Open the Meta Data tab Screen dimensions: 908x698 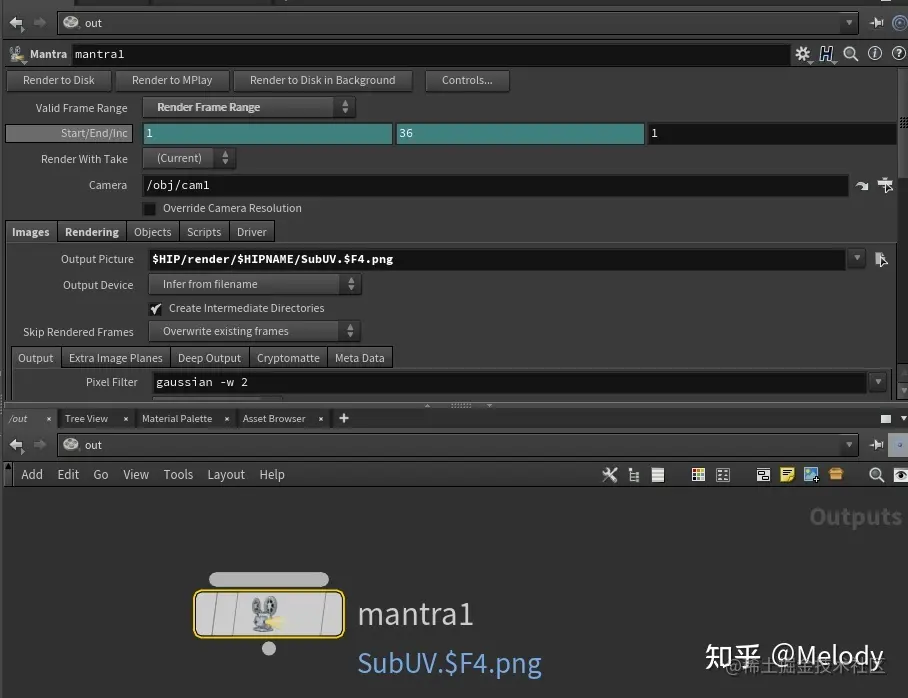pyautogui.click(x=360, y=358)
